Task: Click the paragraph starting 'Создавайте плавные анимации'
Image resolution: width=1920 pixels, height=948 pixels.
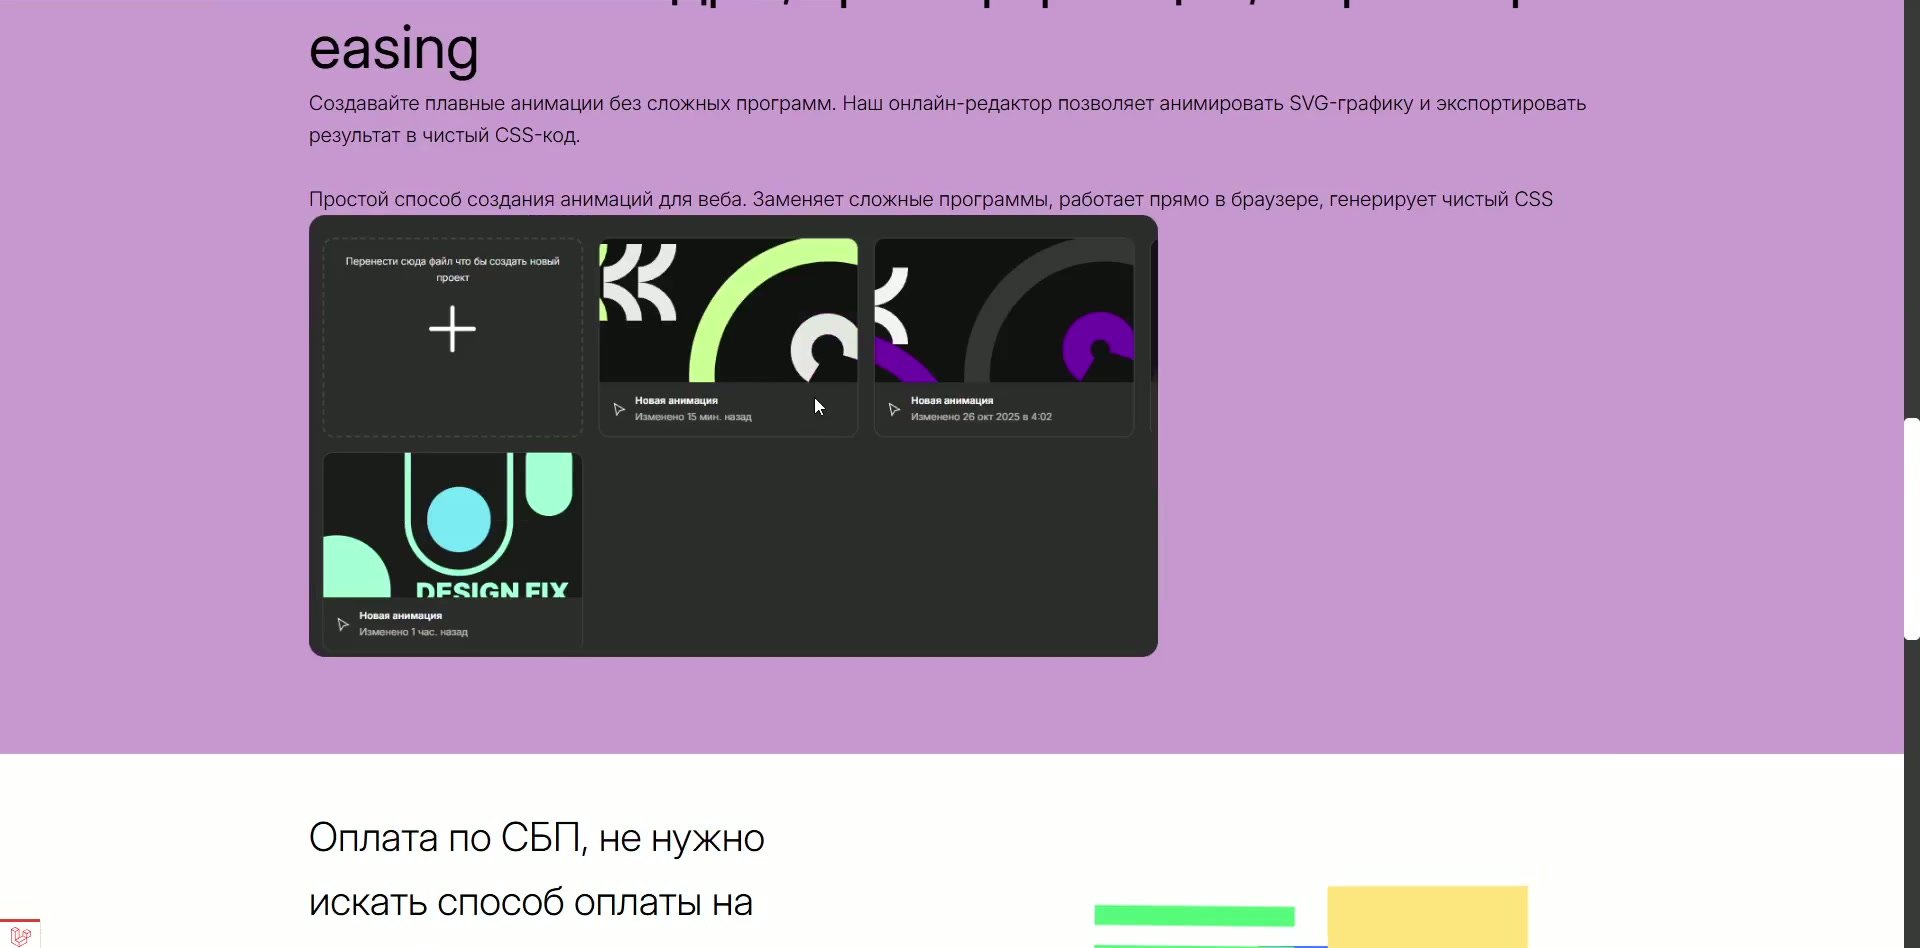Action: 947,119
